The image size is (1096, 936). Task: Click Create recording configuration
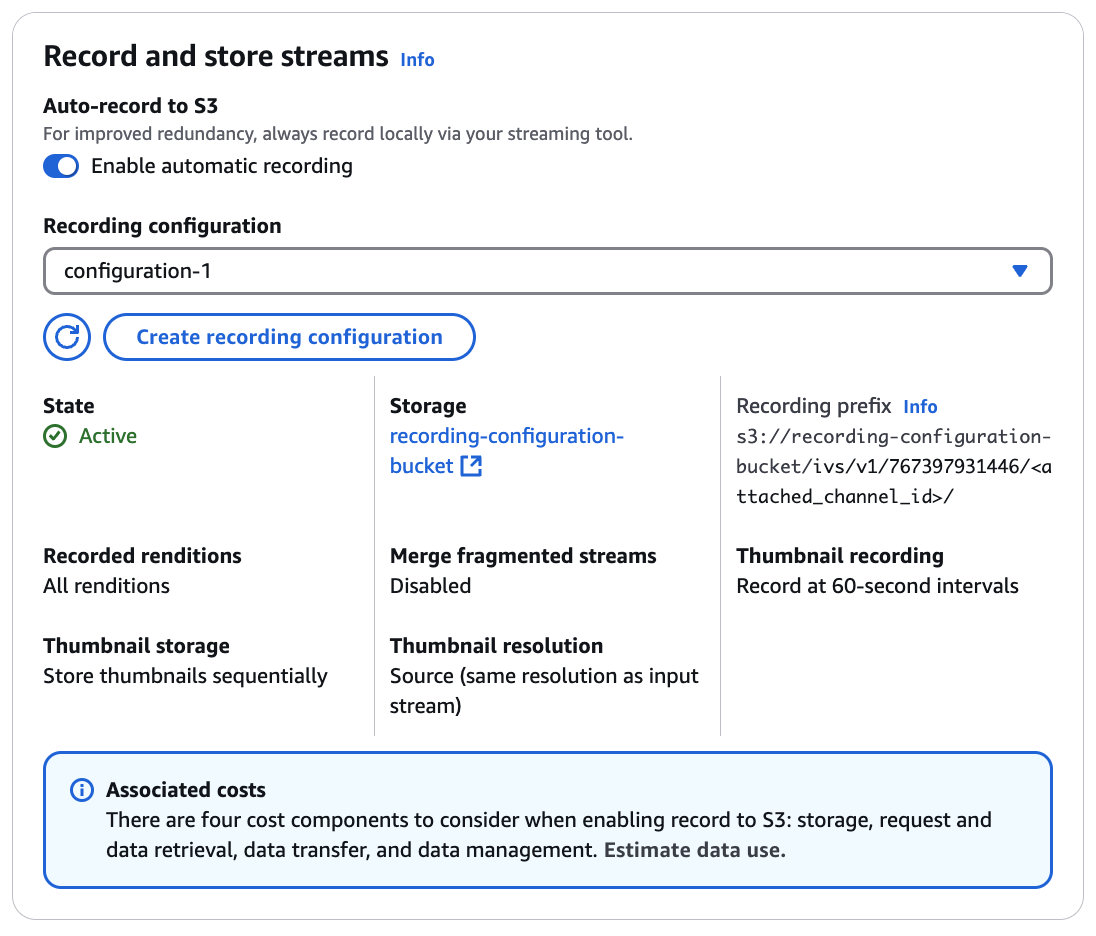click(289, 337)
